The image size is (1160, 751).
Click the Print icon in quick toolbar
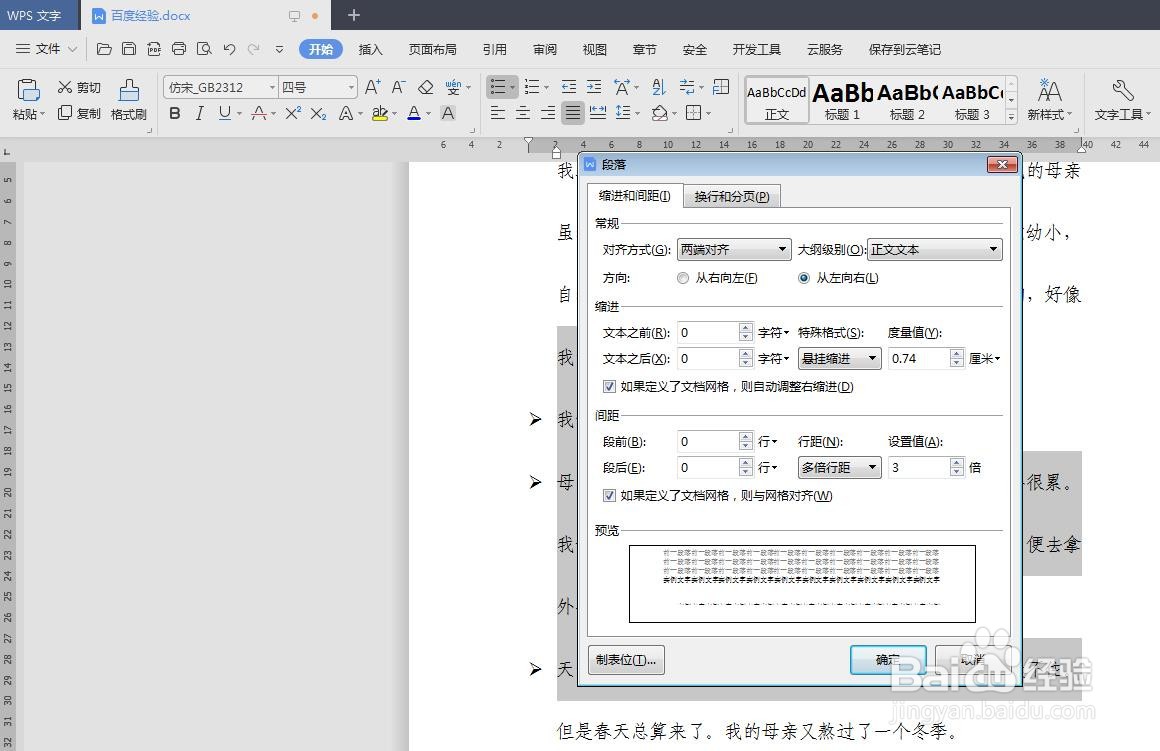[179, 49]
